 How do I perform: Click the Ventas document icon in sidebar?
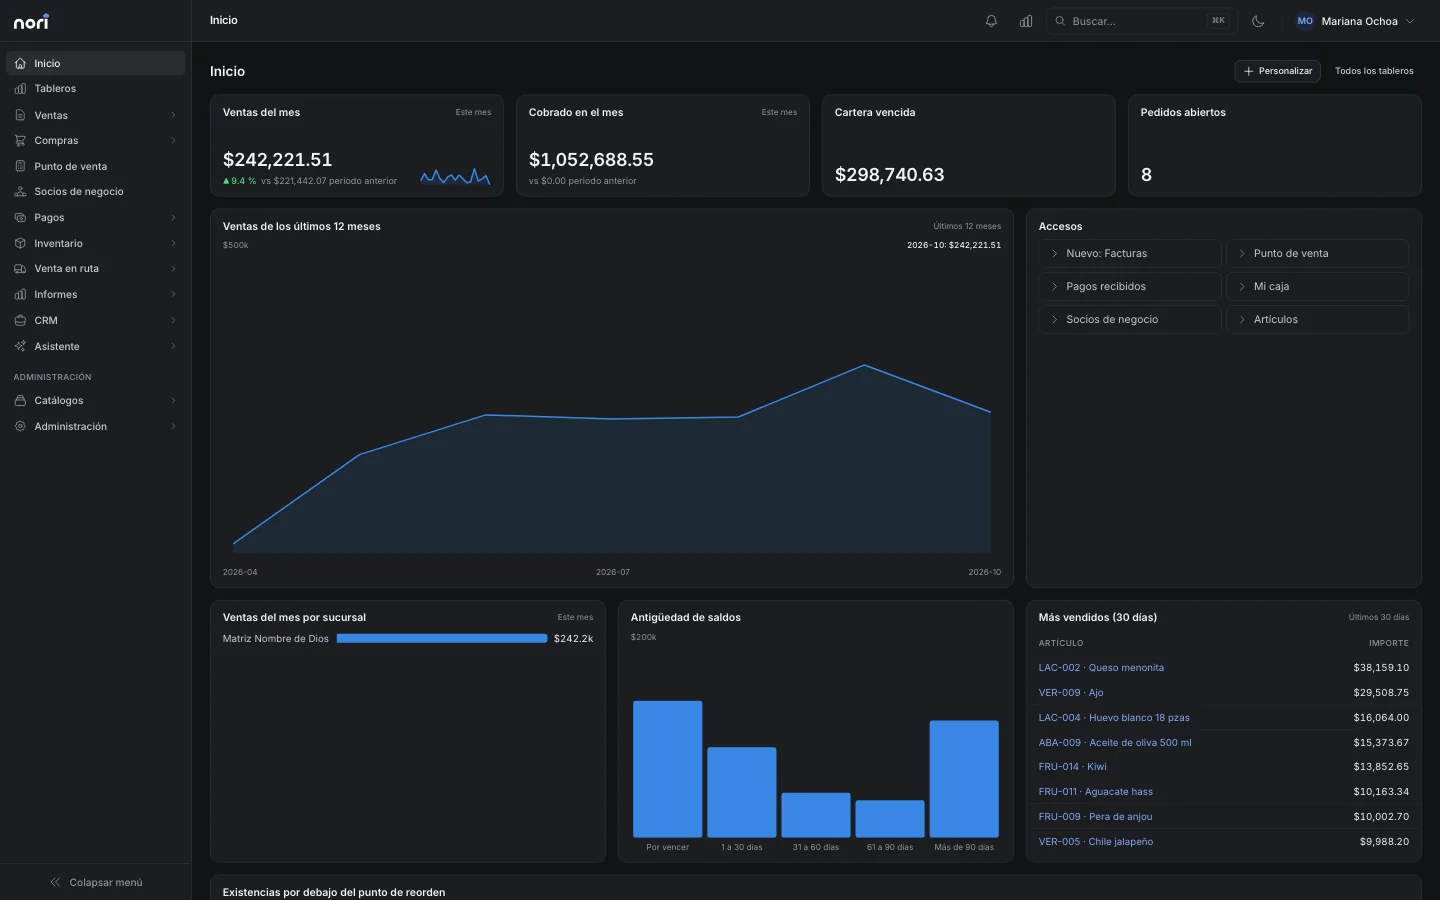(20, 115)
